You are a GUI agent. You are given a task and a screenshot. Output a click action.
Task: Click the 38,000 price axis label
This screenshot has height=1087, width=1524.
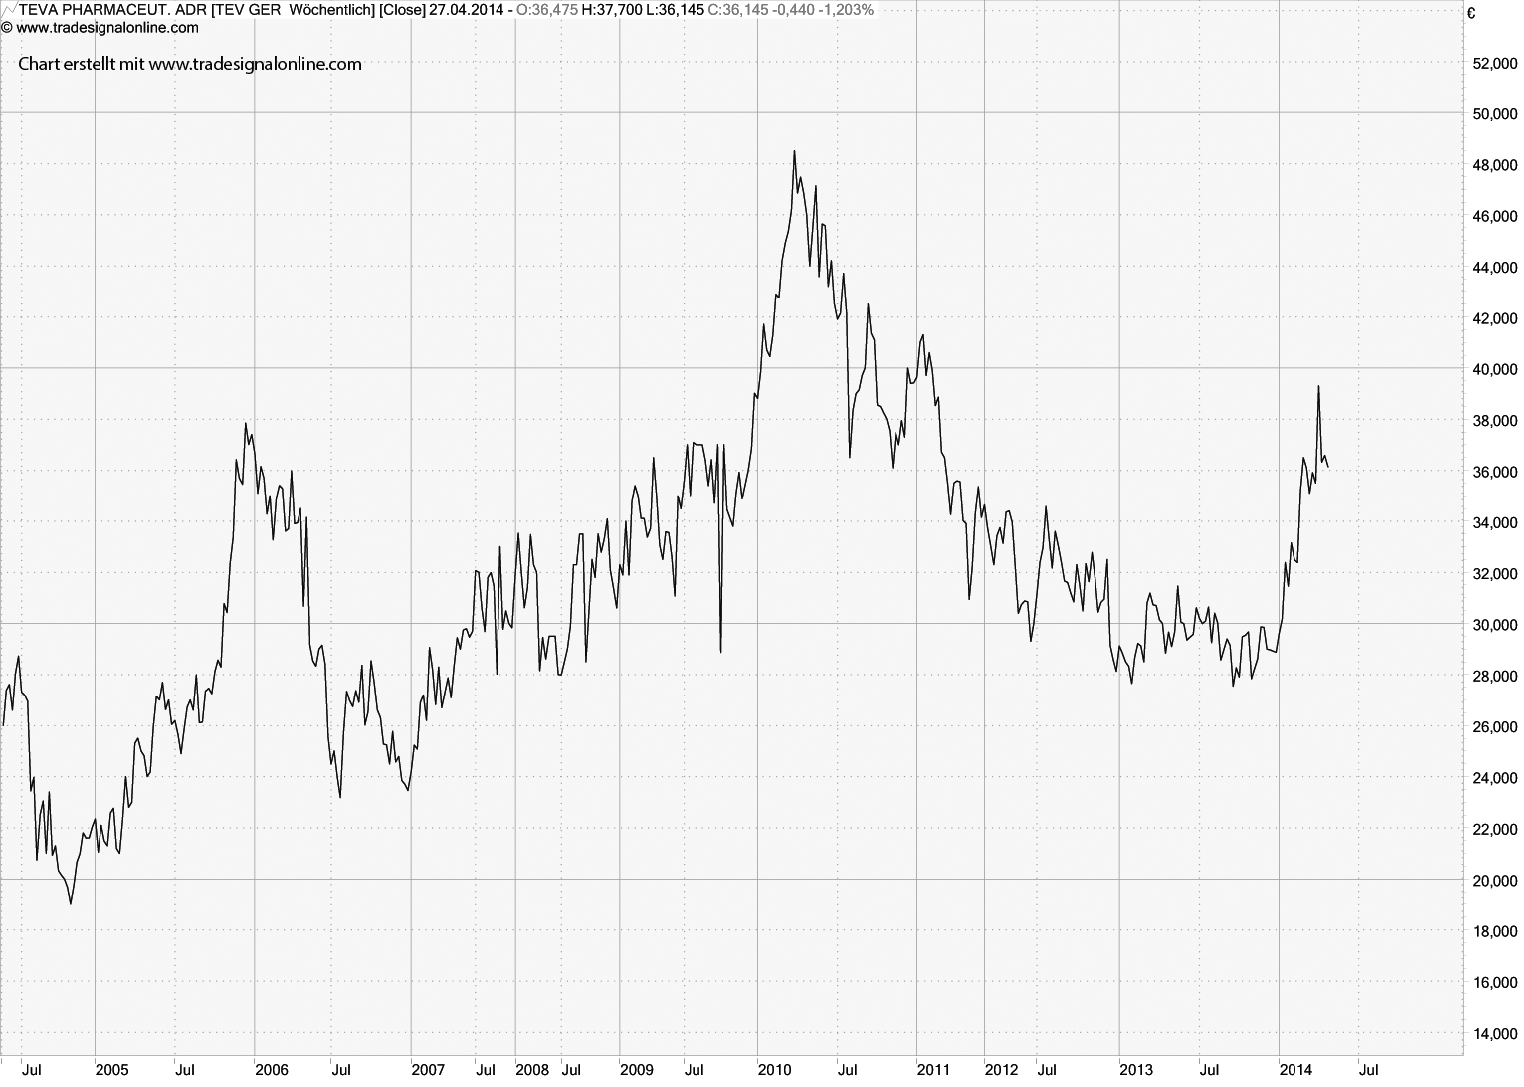coord(1495,421)
